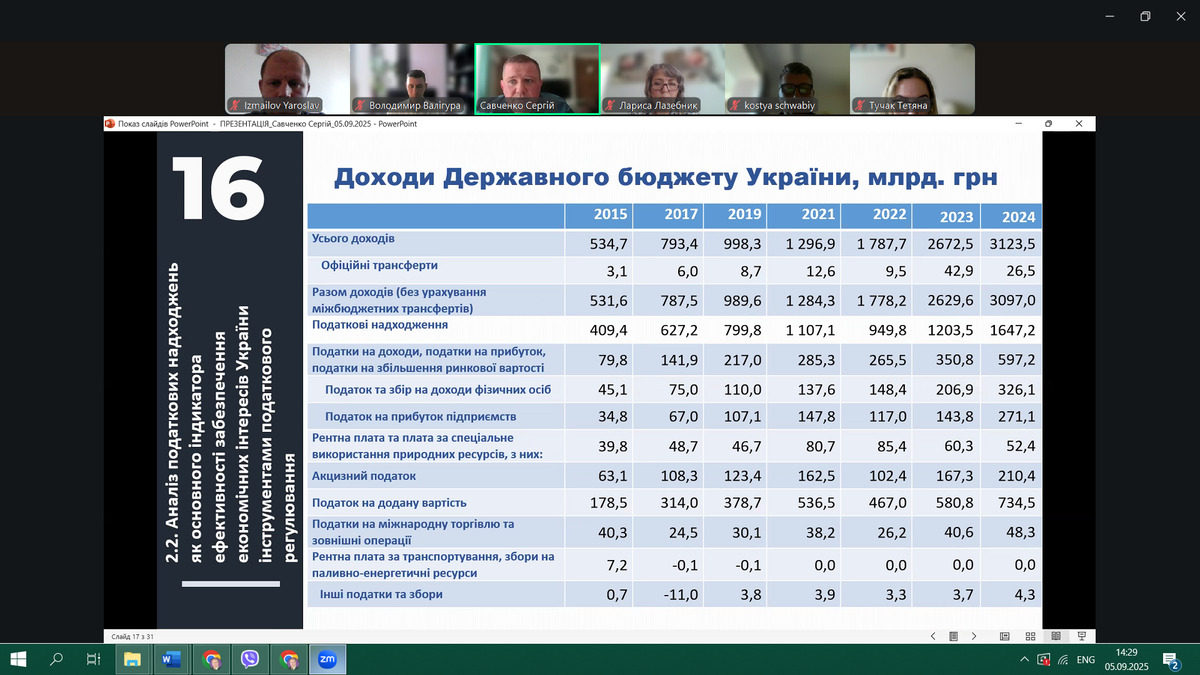Click the value 1 296,9 in the table
1200x675 pixels.
pos(808,244)
